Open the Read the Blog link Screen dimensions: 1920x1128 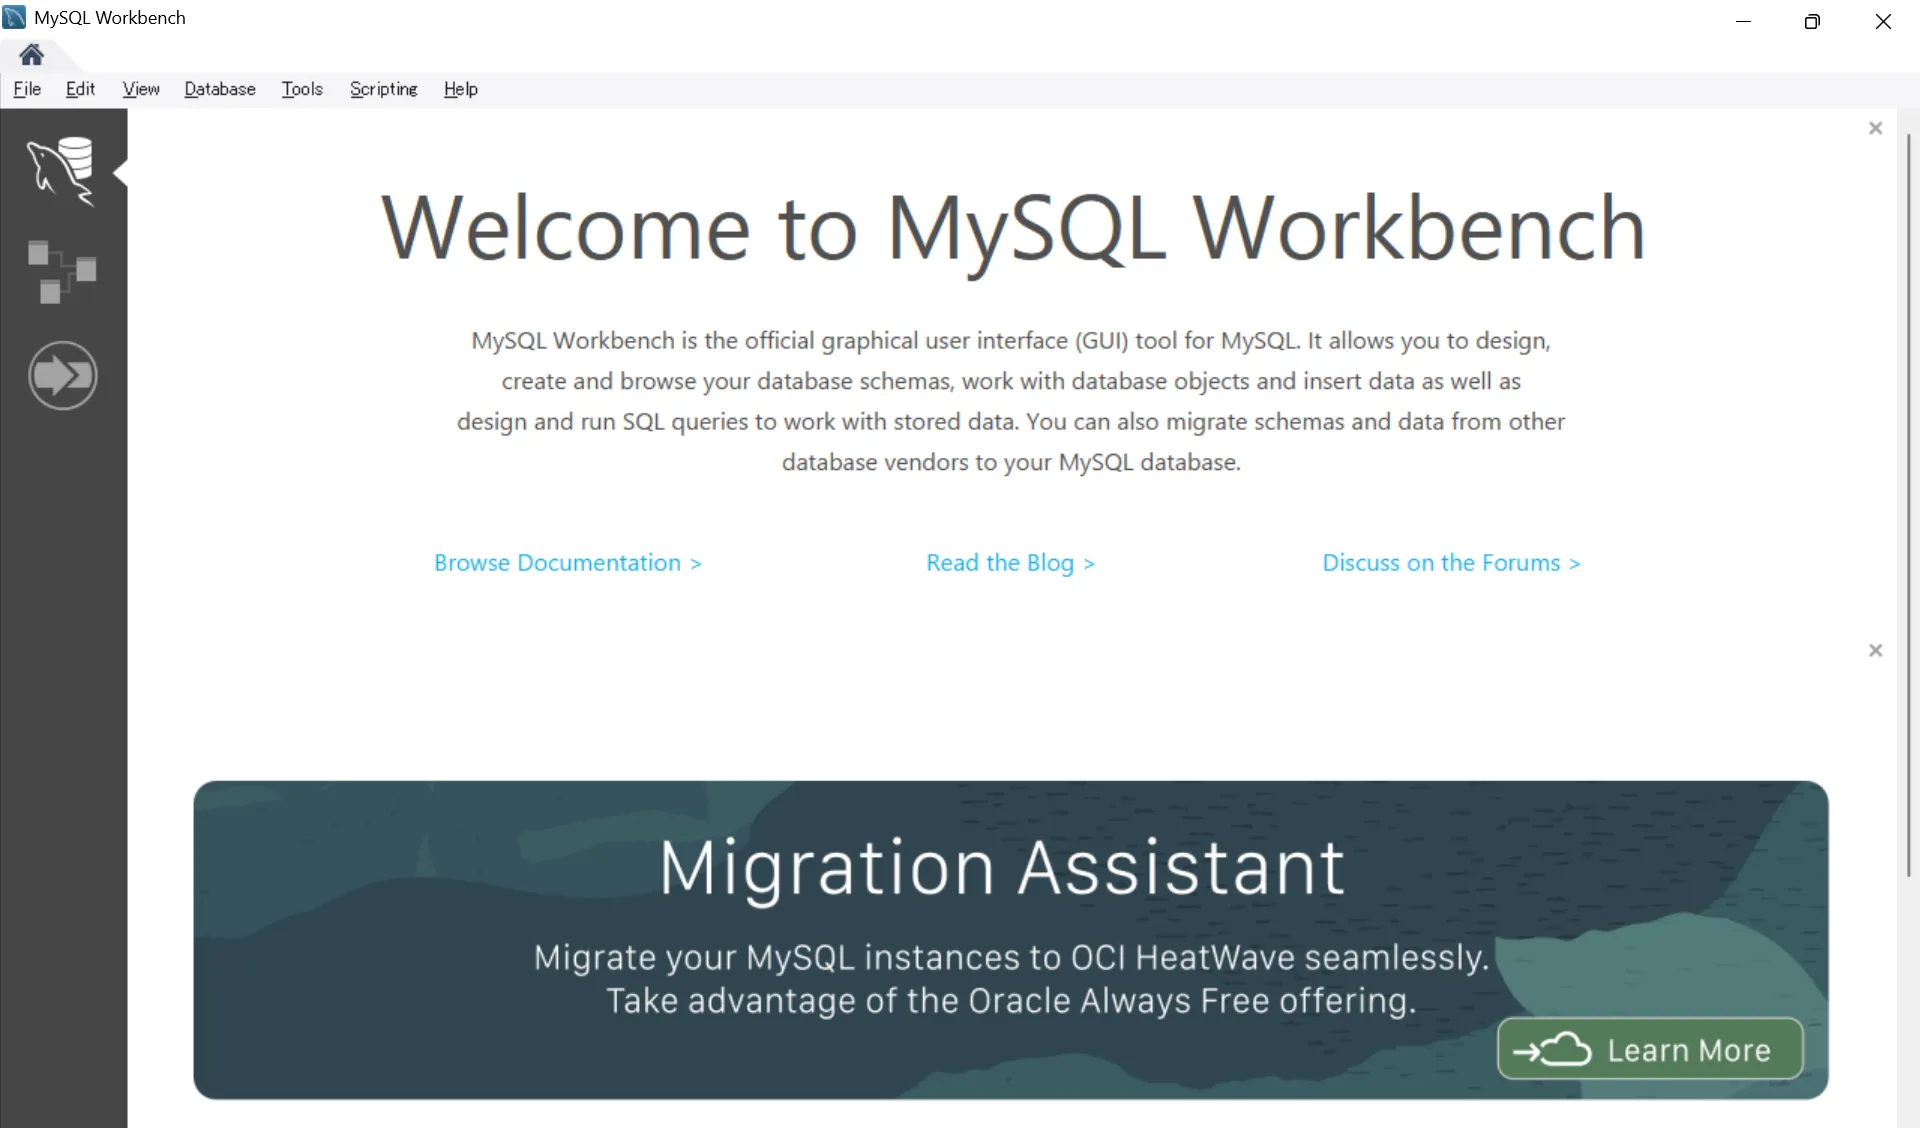(1010, 563)
